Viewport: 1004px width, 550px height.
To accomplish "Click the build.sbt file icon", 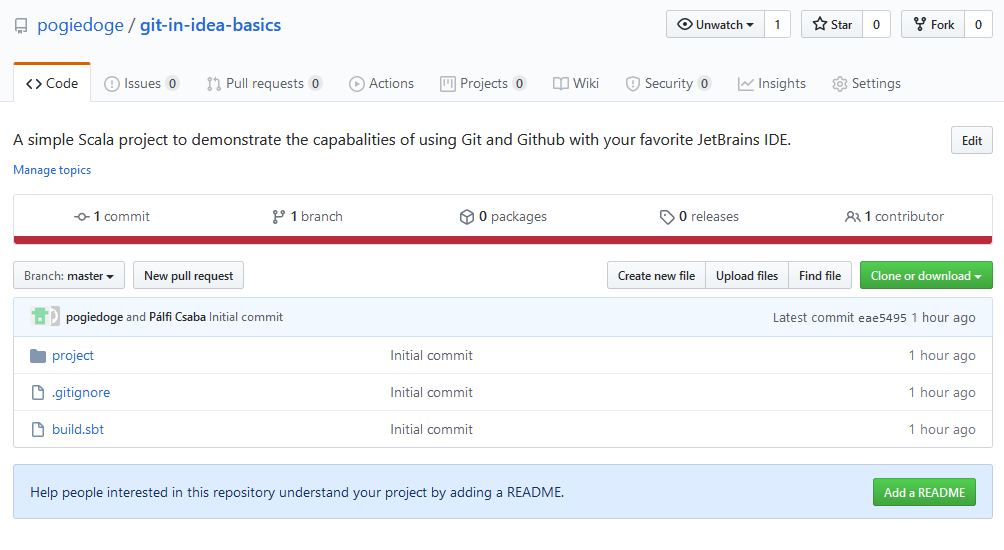I will point(38,430).
